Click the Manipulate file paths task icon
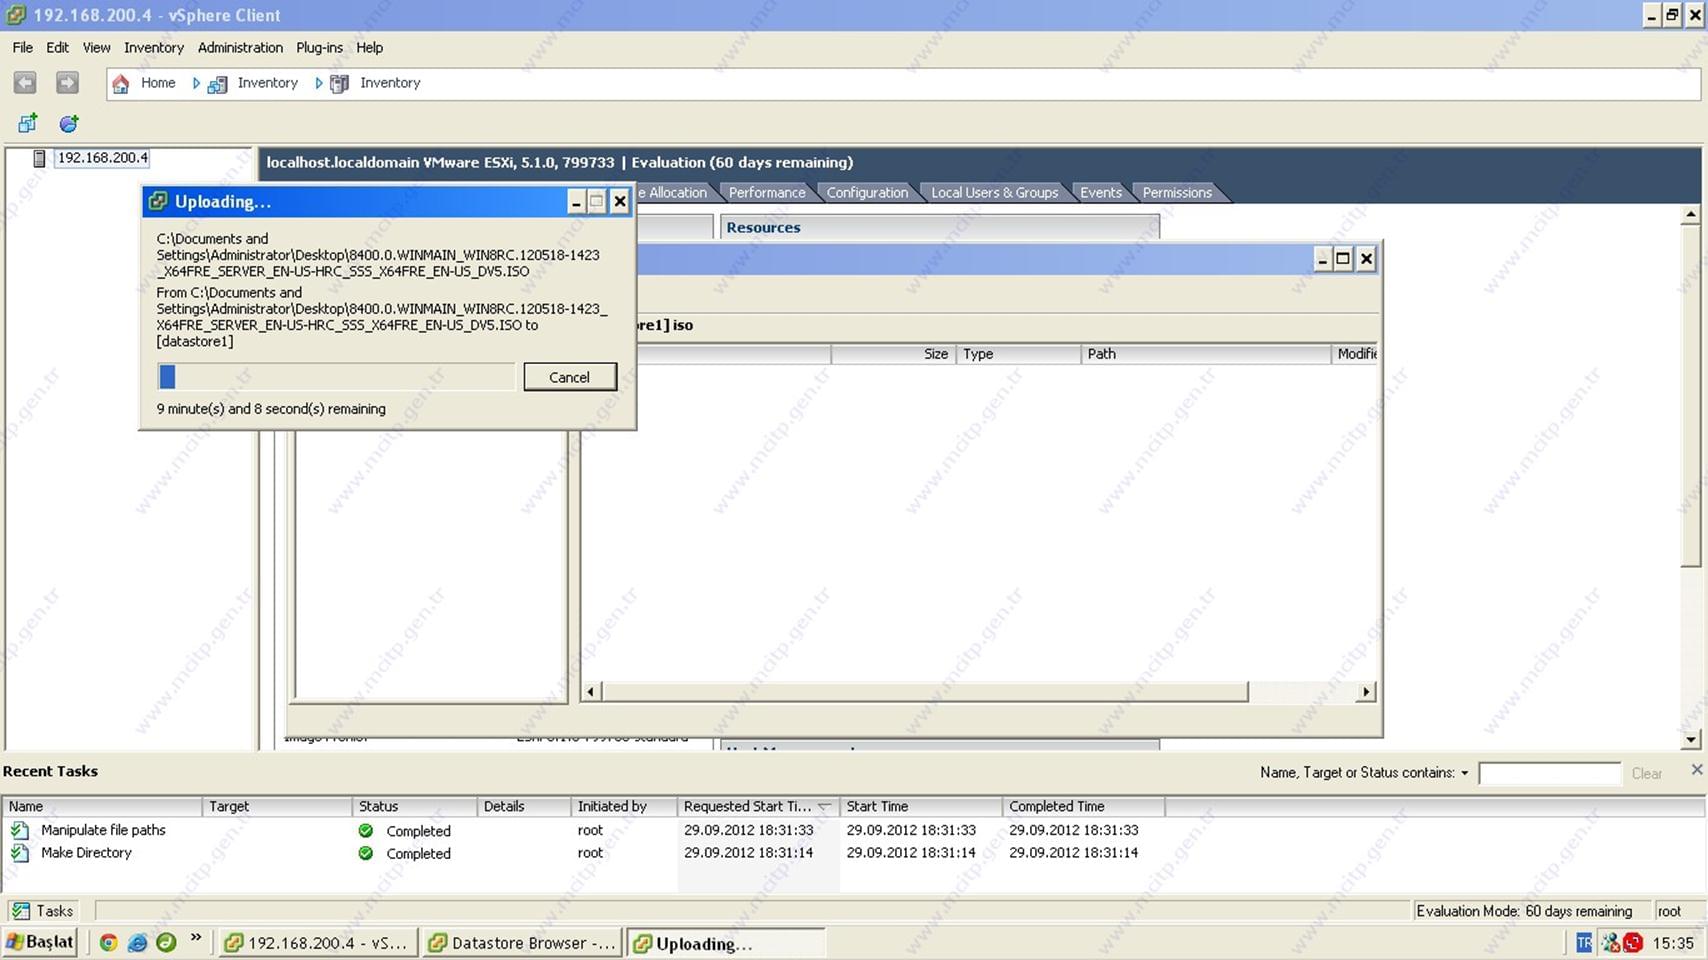Viewport: 1708px width, 960px height. coord(20,830)
